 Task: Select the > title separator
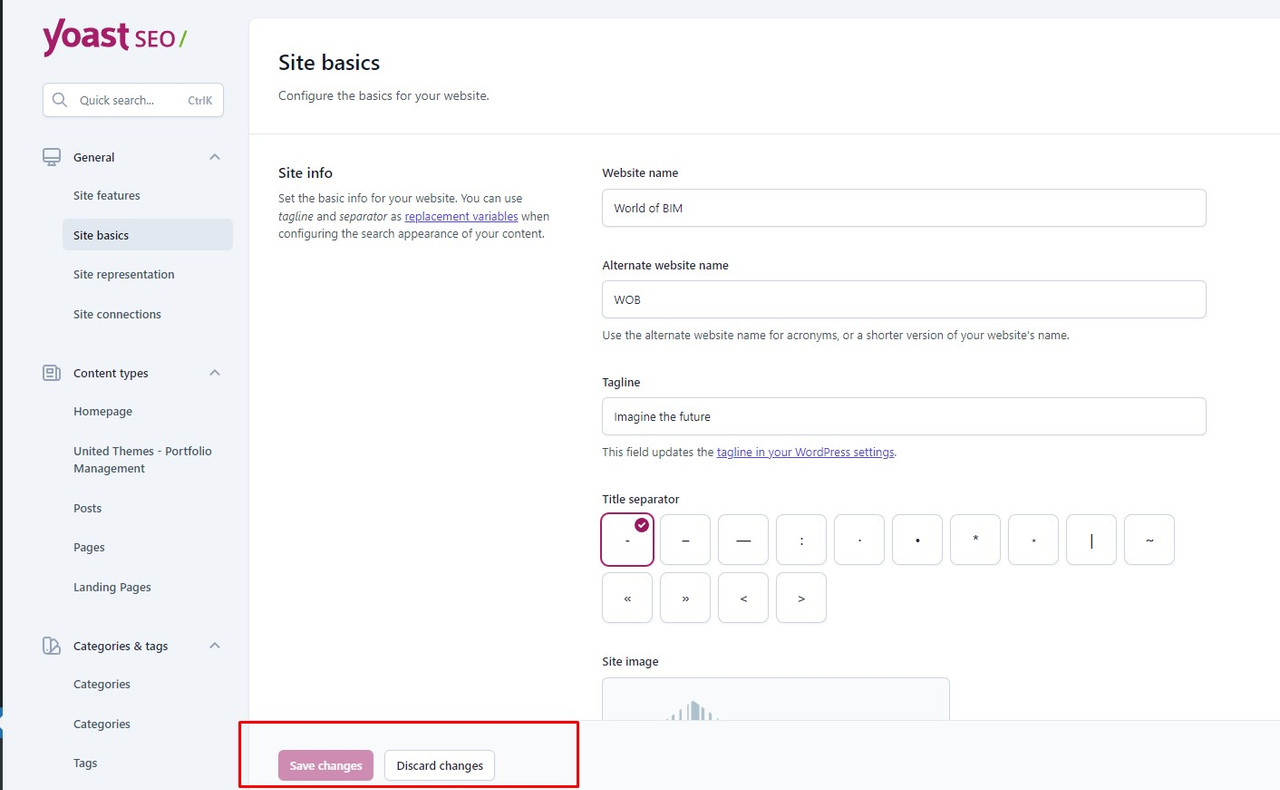click(x=801, y=598)
